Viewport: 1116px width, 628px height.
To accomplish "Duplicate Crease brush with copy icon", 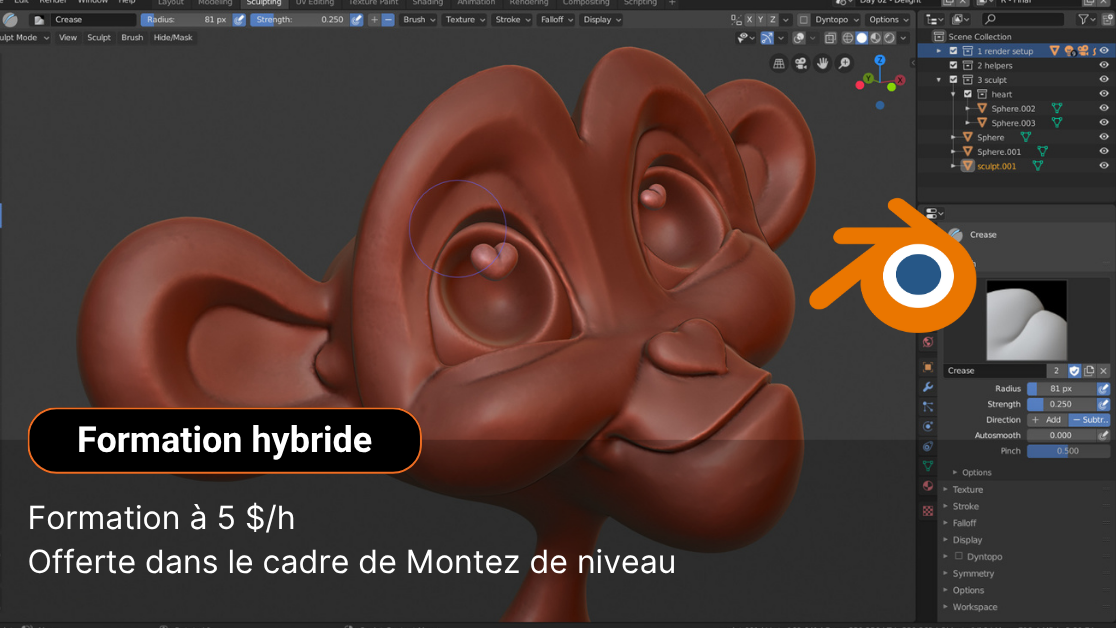I will 1089,371.
